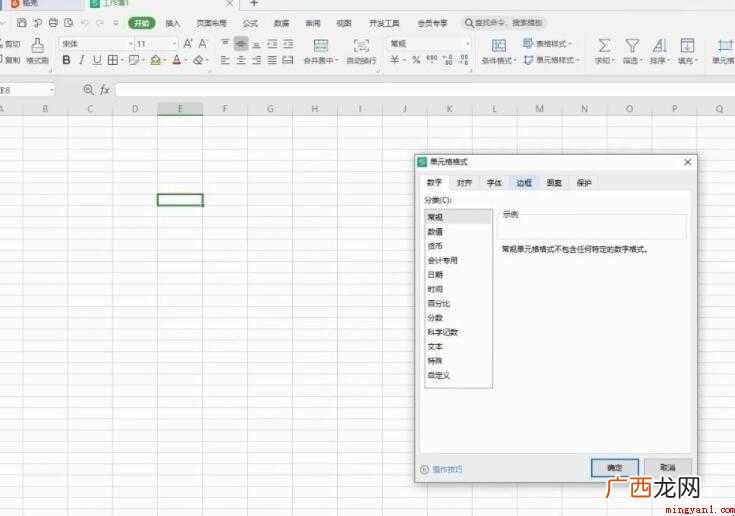735x516 pixels.
Task: Open the number format (常规) dropdown
Action: (467, 44)
